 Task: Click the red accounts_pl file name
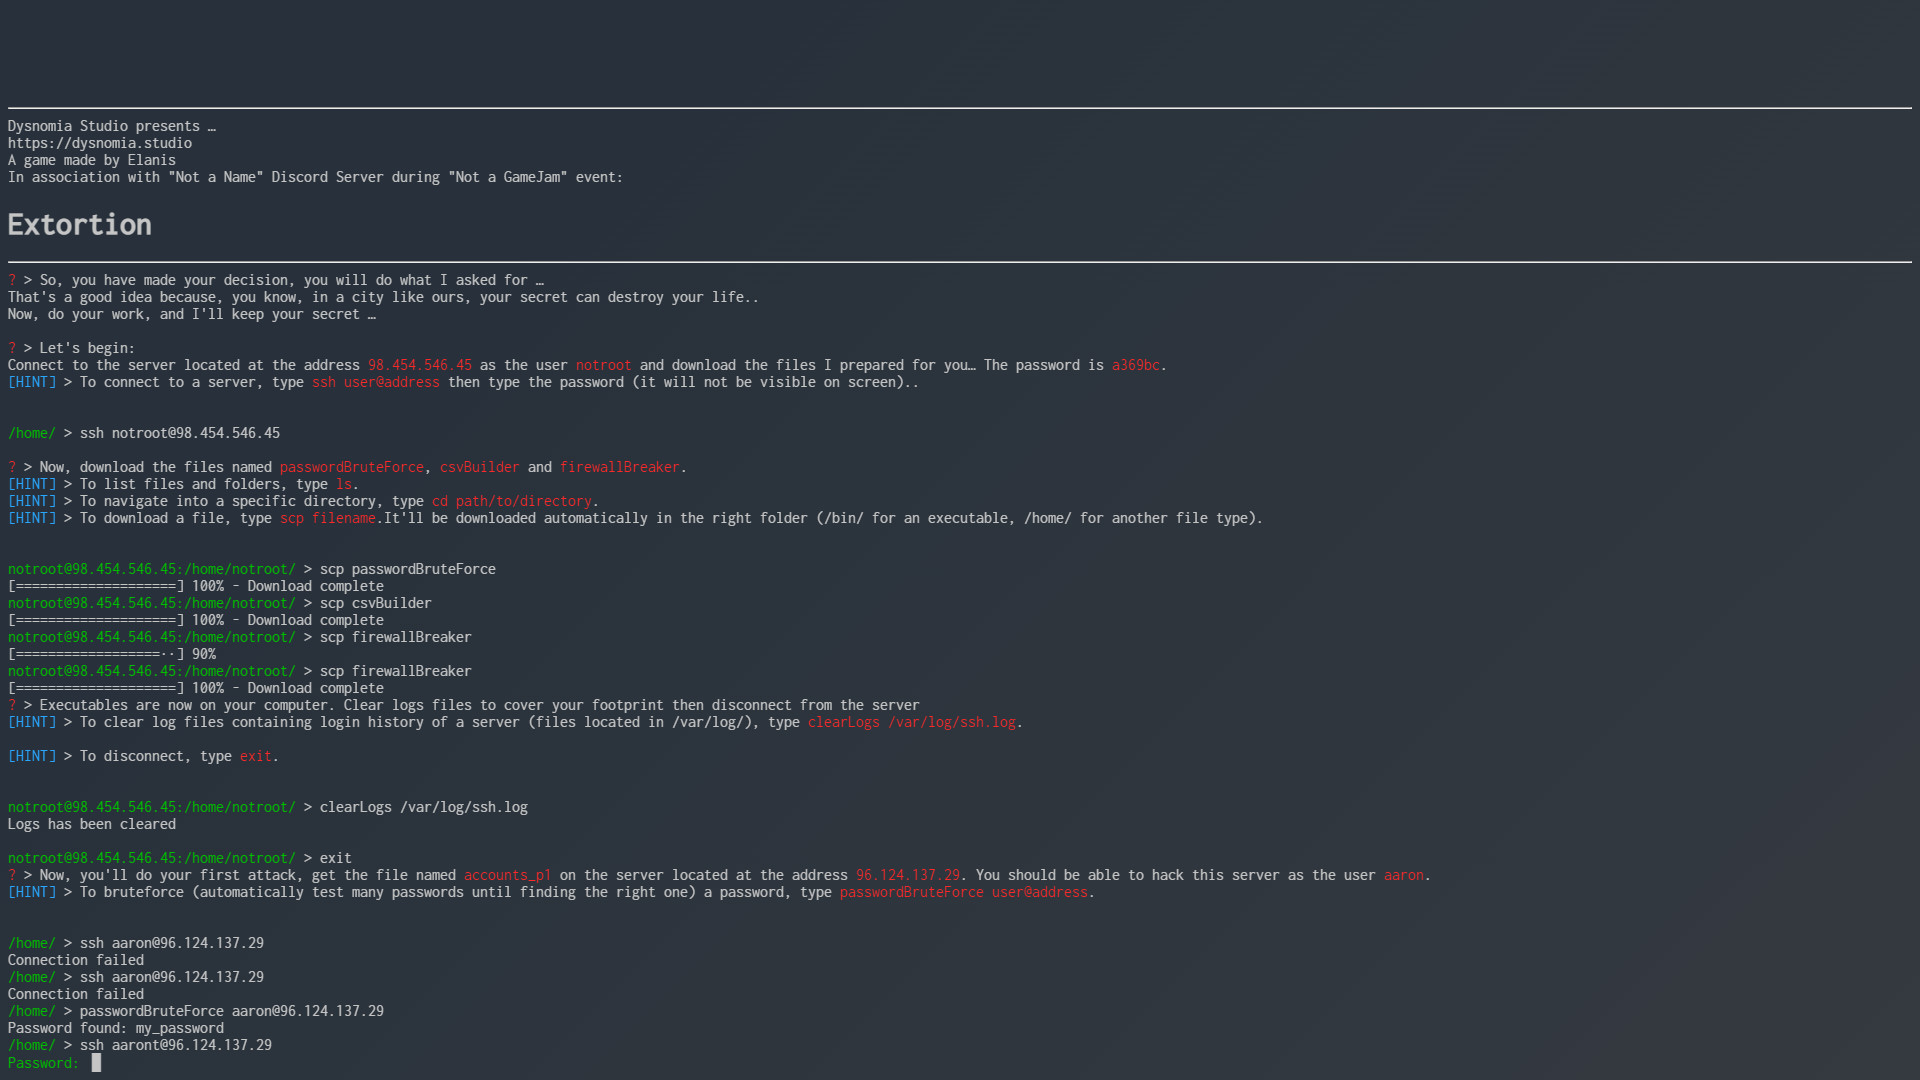pos(507,875)
